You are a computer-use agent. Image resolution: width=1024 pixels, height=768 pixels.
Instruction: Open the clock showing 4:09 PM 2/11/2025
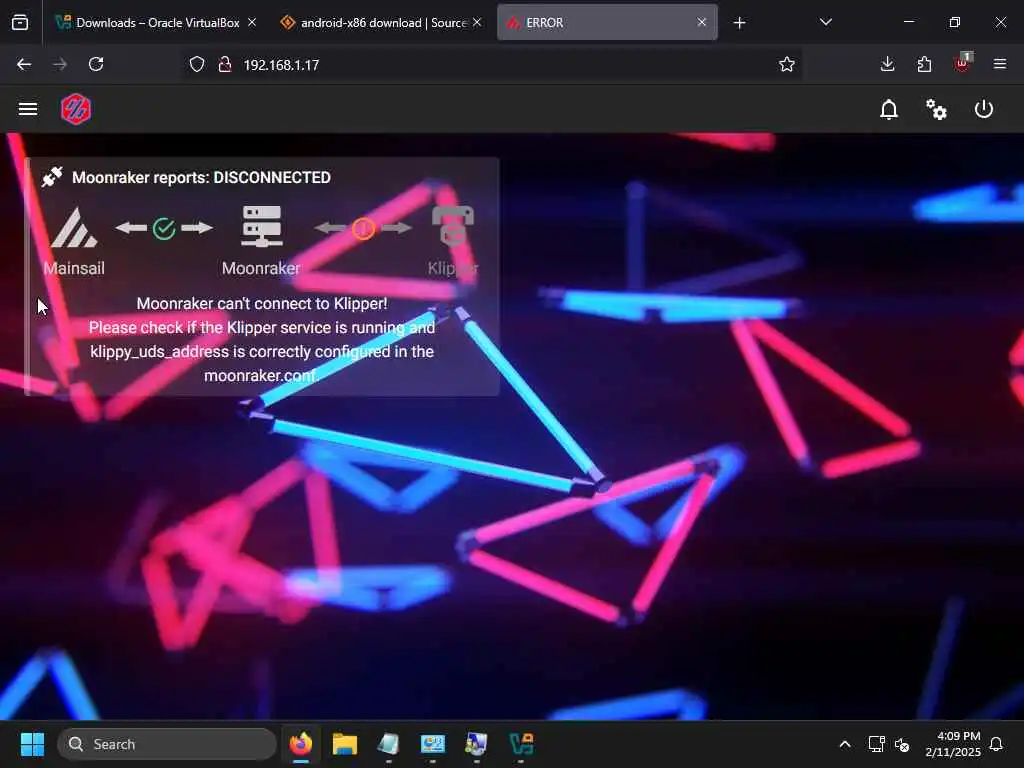[x=953, y=744]
